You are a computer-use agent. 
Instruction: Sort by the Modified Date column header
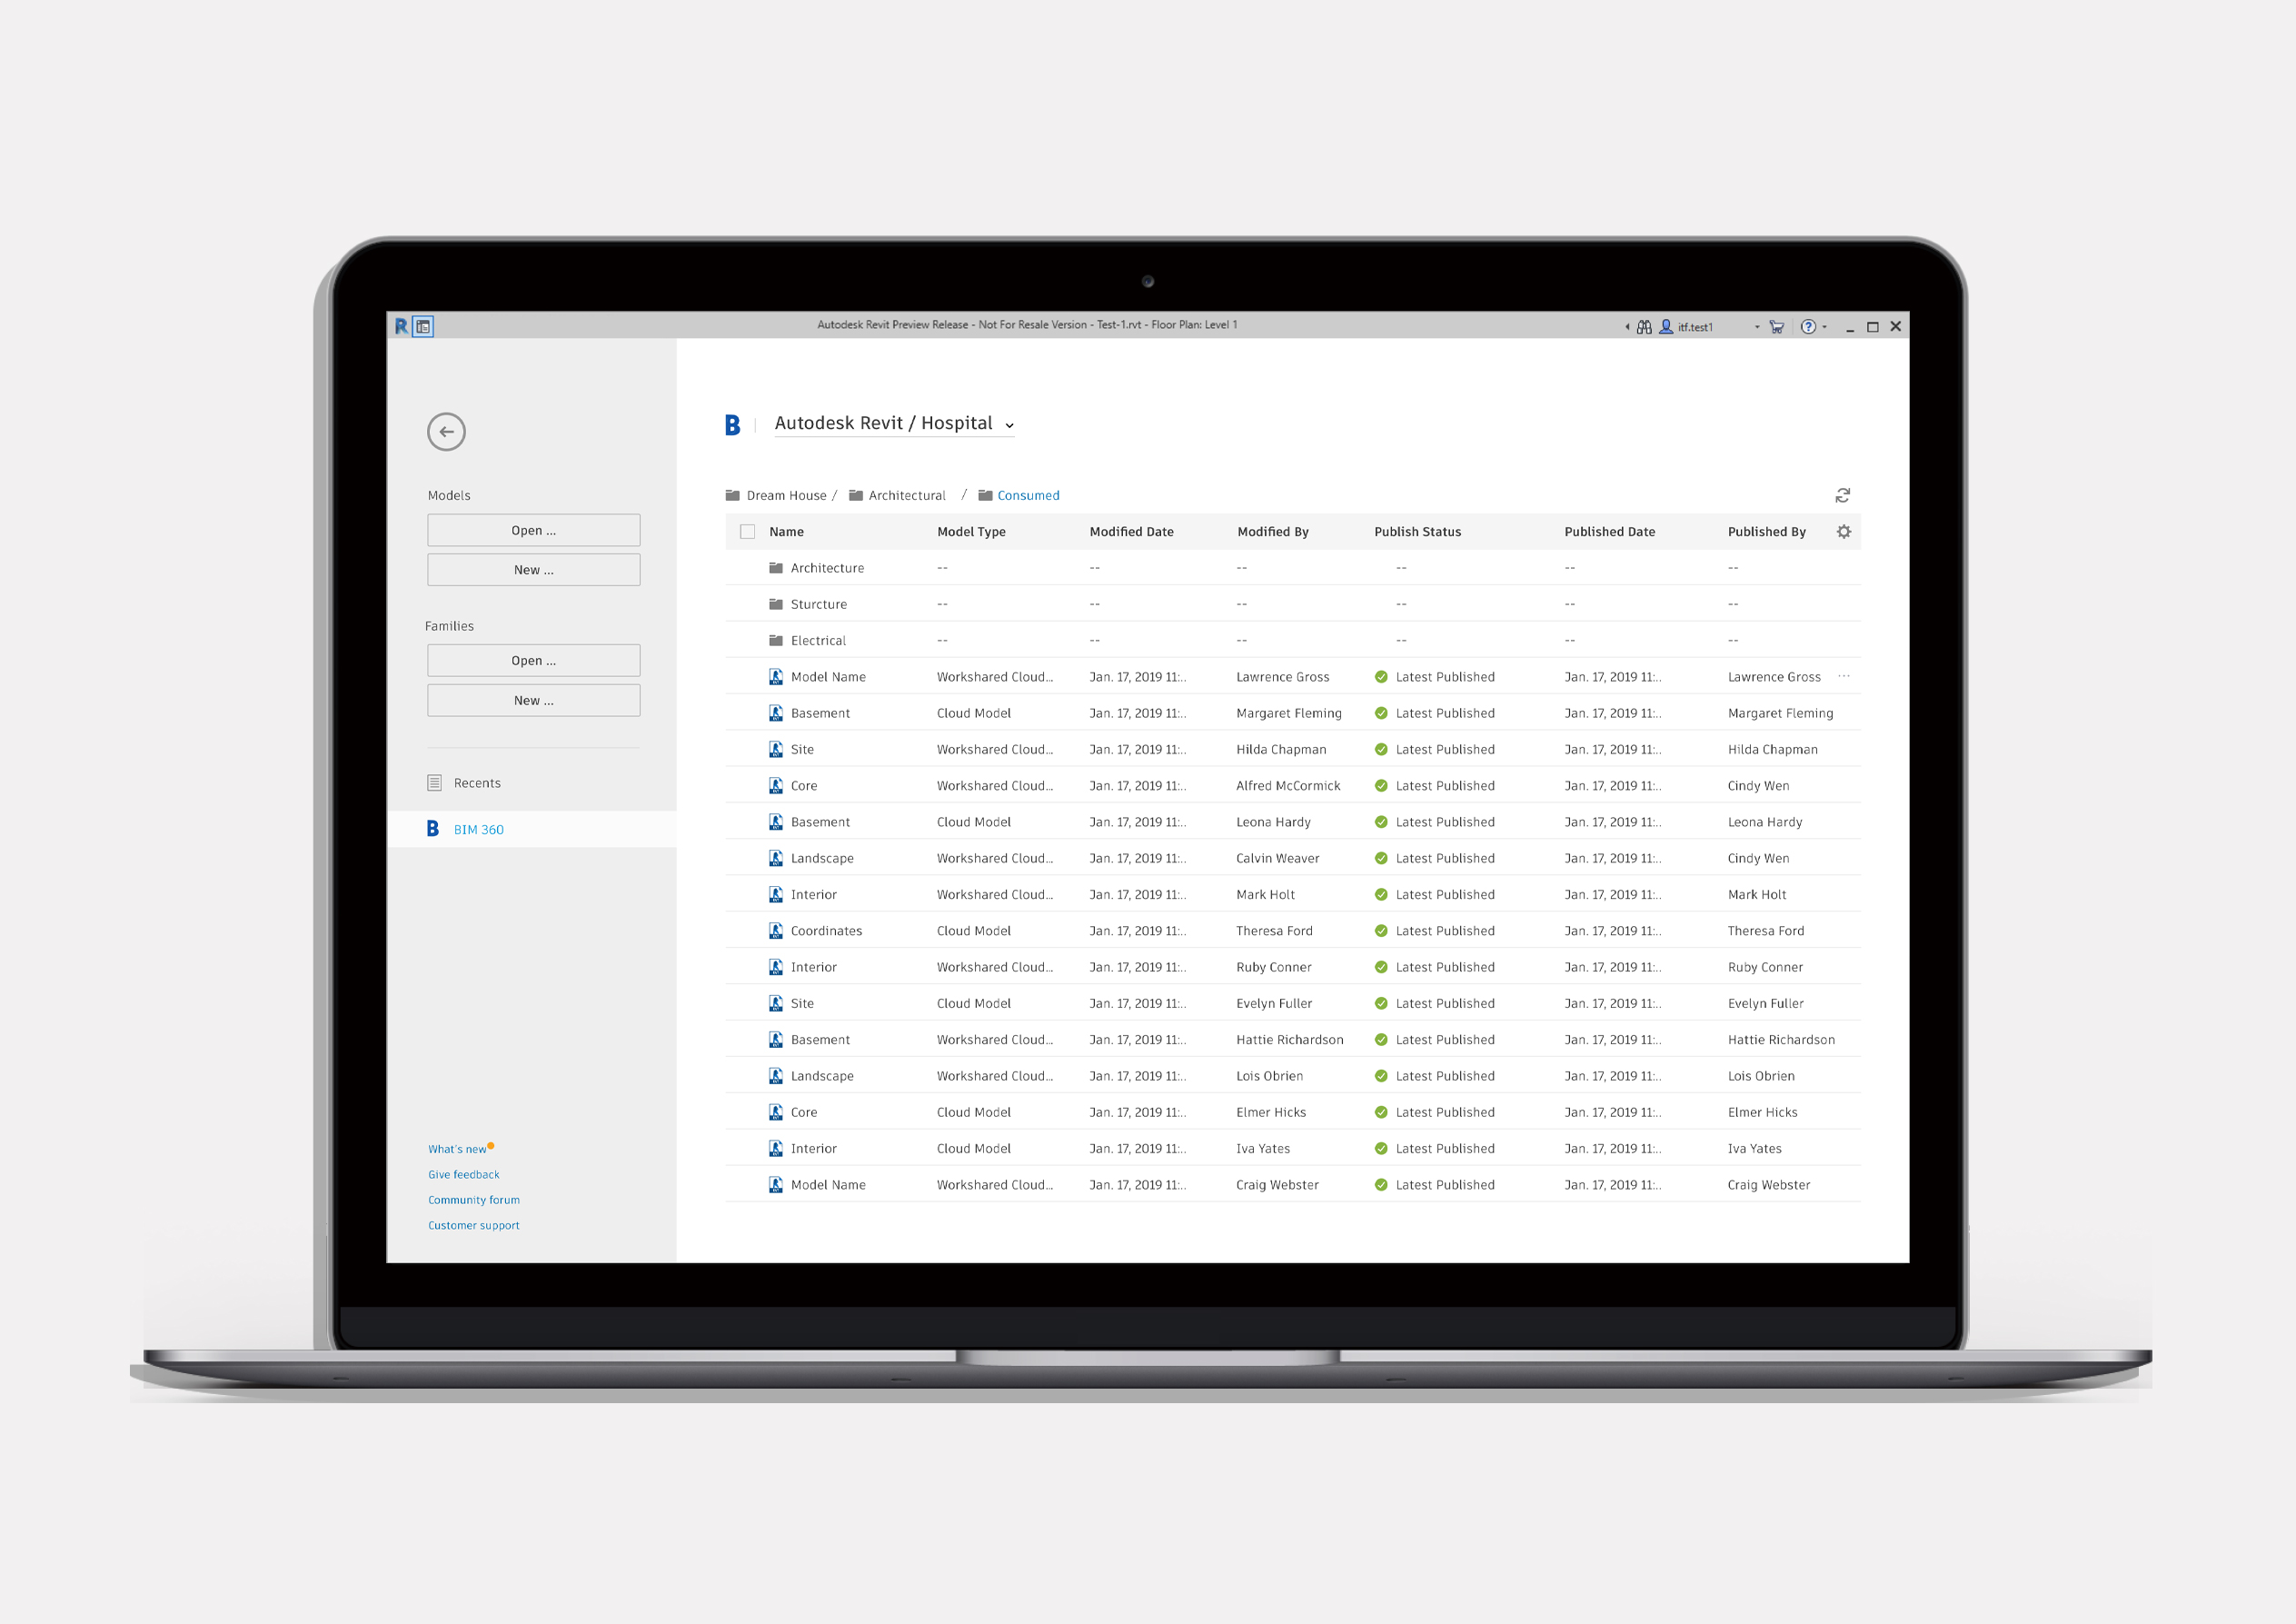point(1131,532)
